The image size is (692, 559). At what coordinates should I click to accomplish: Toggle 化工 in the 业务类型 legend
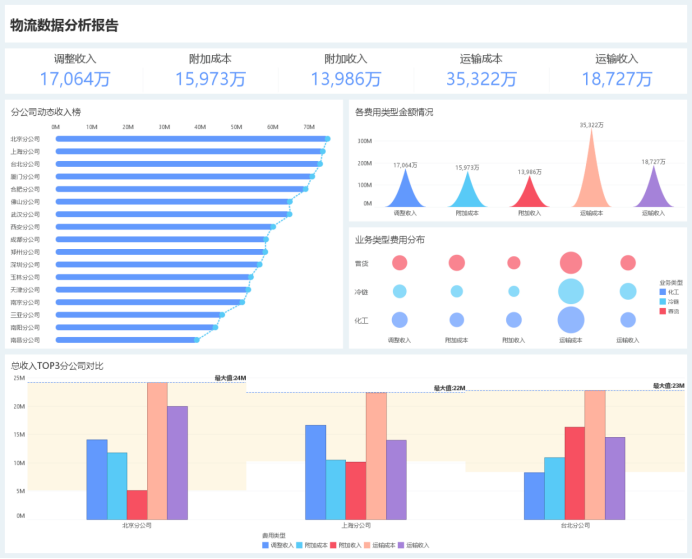(x=669, y=291)
